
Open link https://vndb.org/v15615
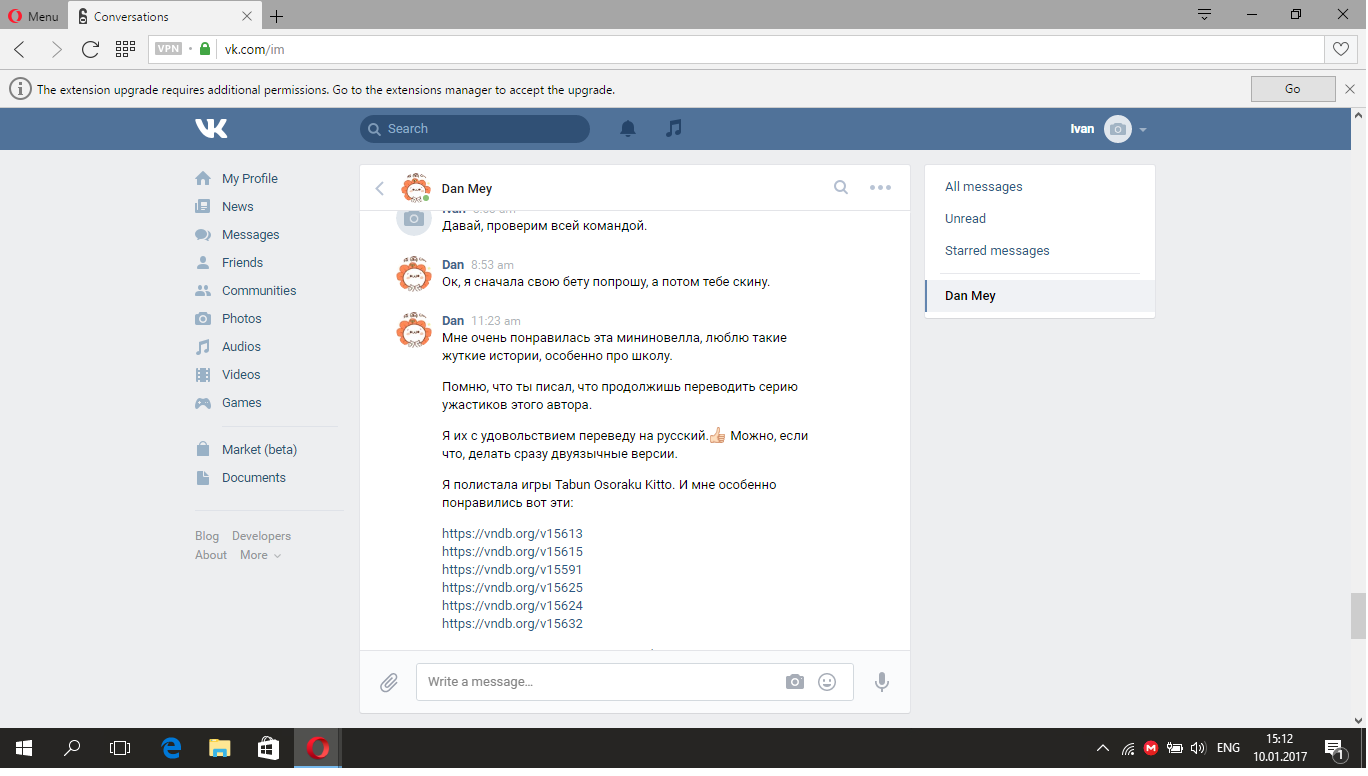(x=512, y=552)
